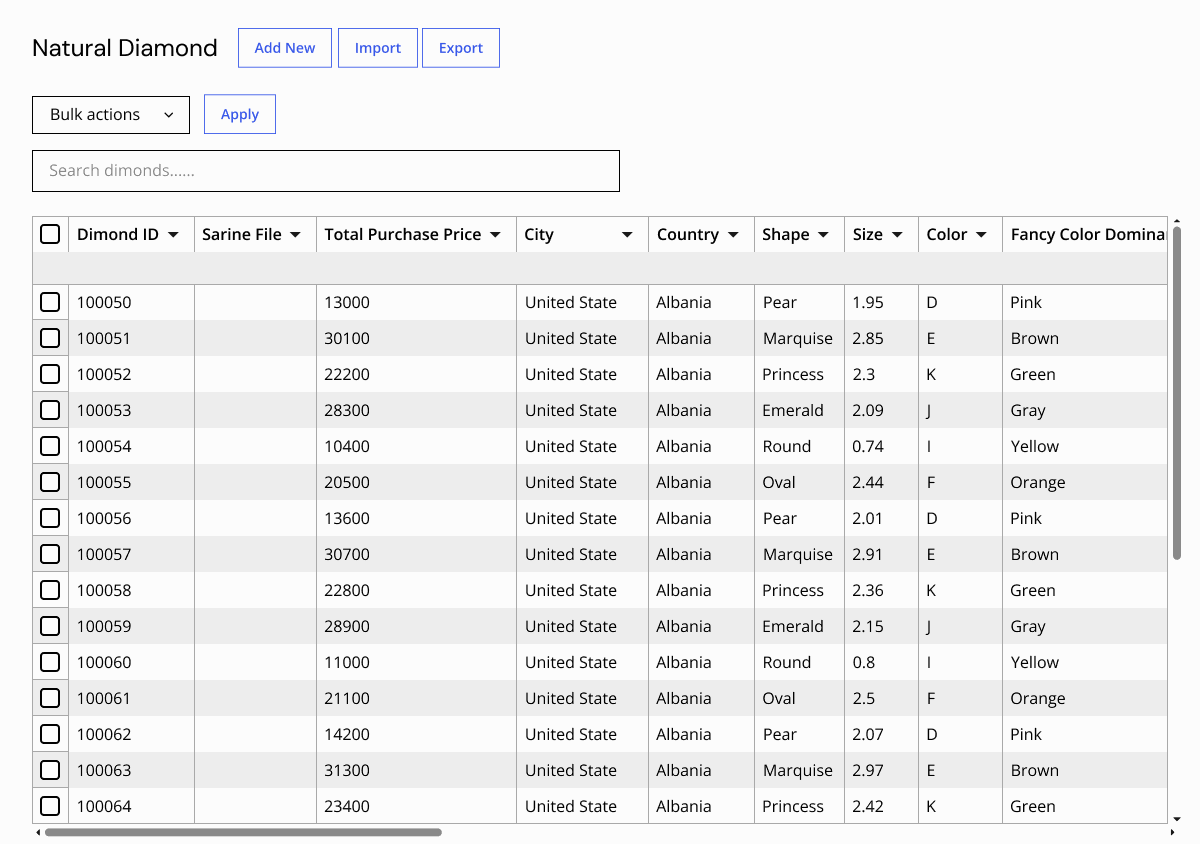1200x844 pixels.
Task: Select row checkbox for 100061
Action: (x=50, y=698)
